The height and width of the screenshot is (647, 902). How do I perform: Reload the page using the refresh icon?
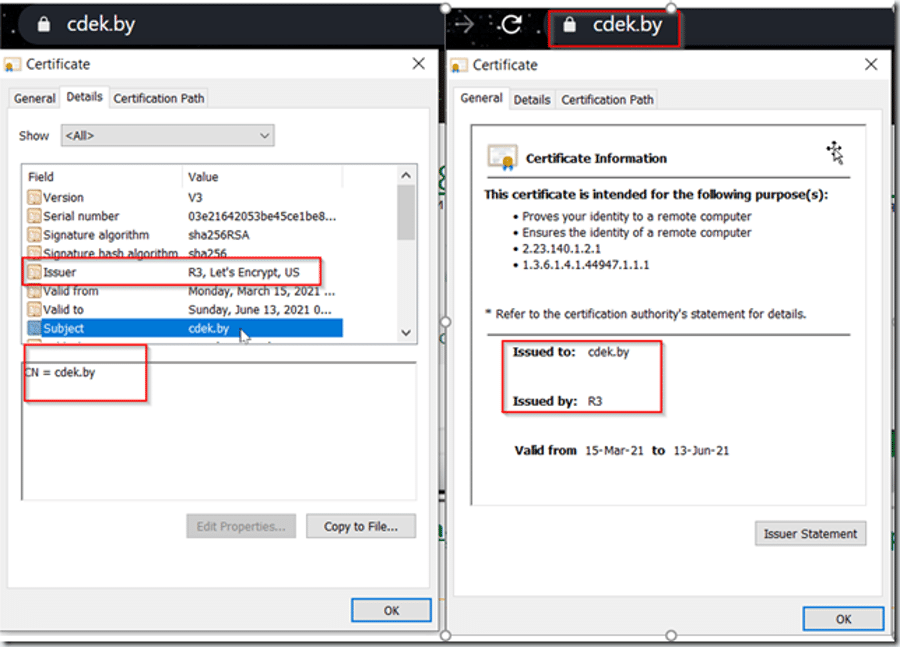[511, 24]
